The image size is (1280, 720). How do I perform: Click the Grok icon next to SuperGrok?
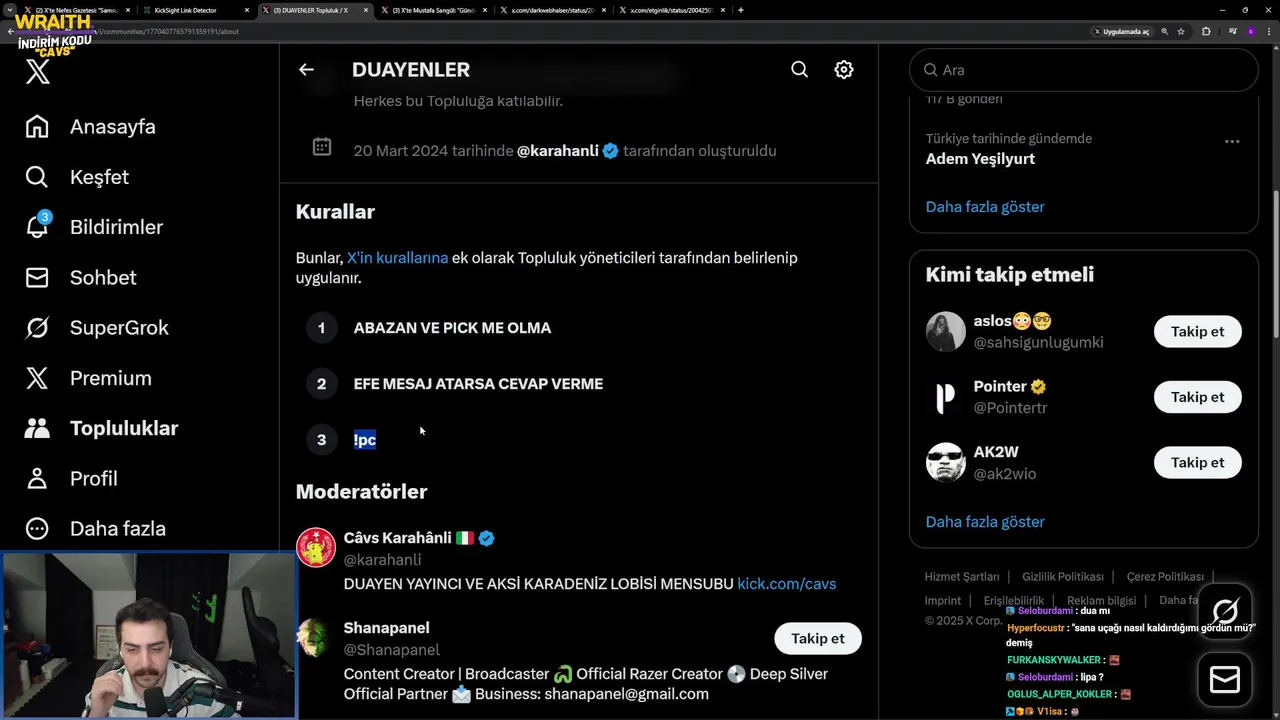click(37, 327)
